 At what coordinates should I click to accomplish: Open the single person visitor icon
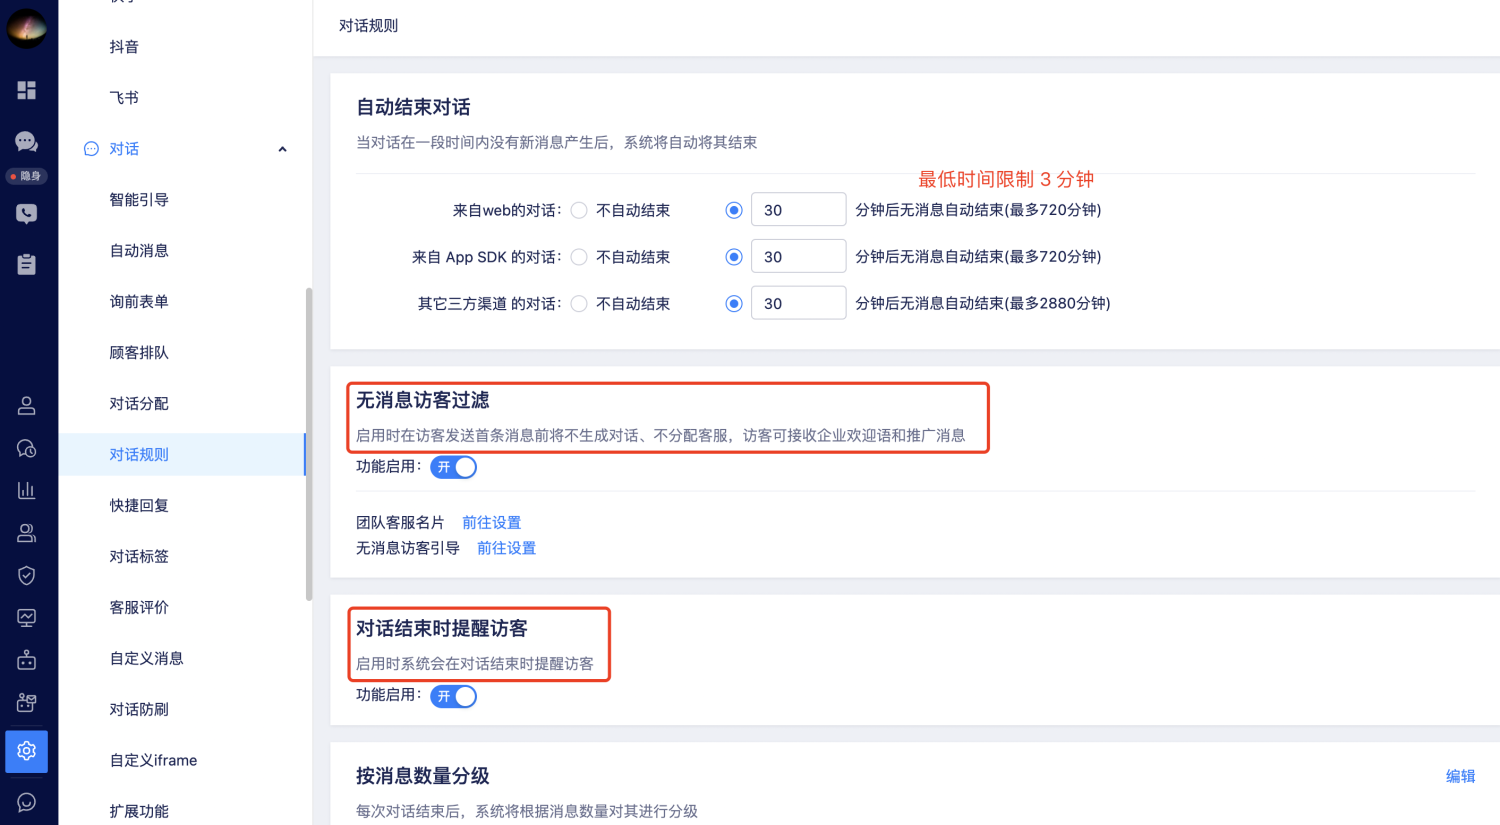(x=27, y=405)
